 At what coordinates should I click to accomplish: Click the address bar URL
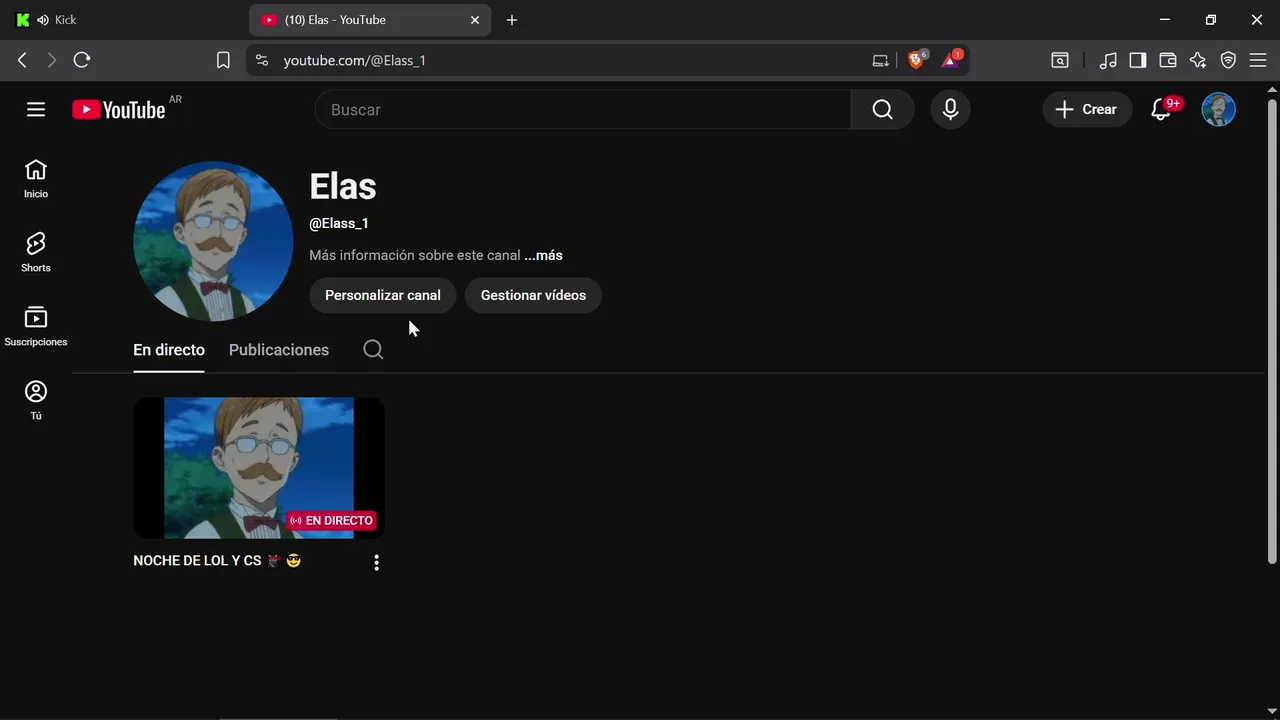(x=355, y=60)
